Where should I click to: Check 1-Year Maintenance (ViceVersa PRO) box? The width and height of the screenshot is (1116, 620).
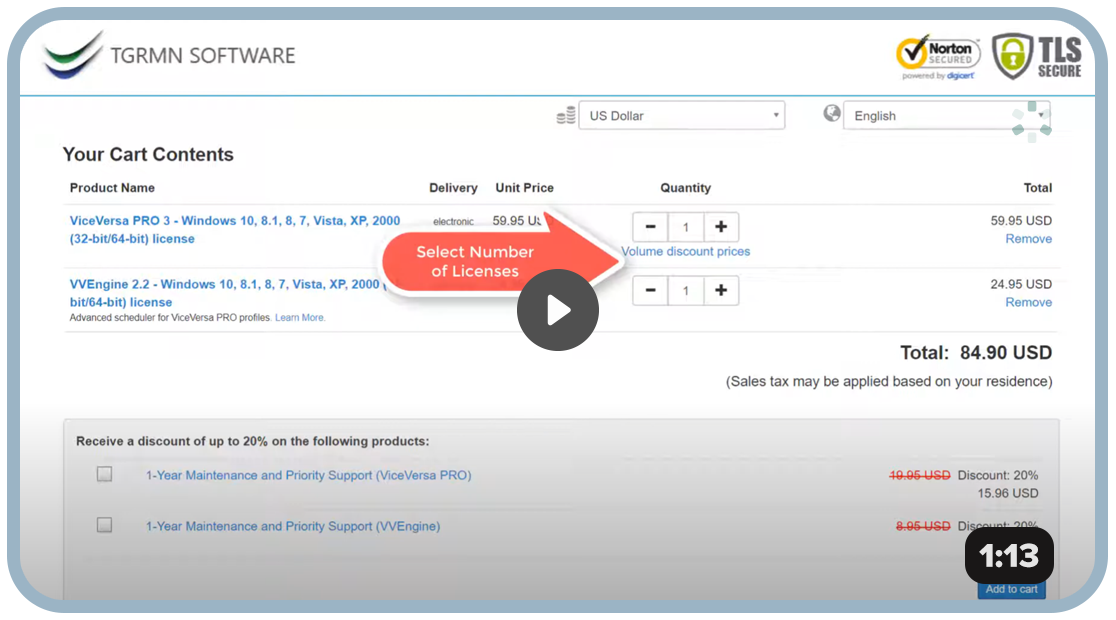pyautogui.click(x=105, y=474)
